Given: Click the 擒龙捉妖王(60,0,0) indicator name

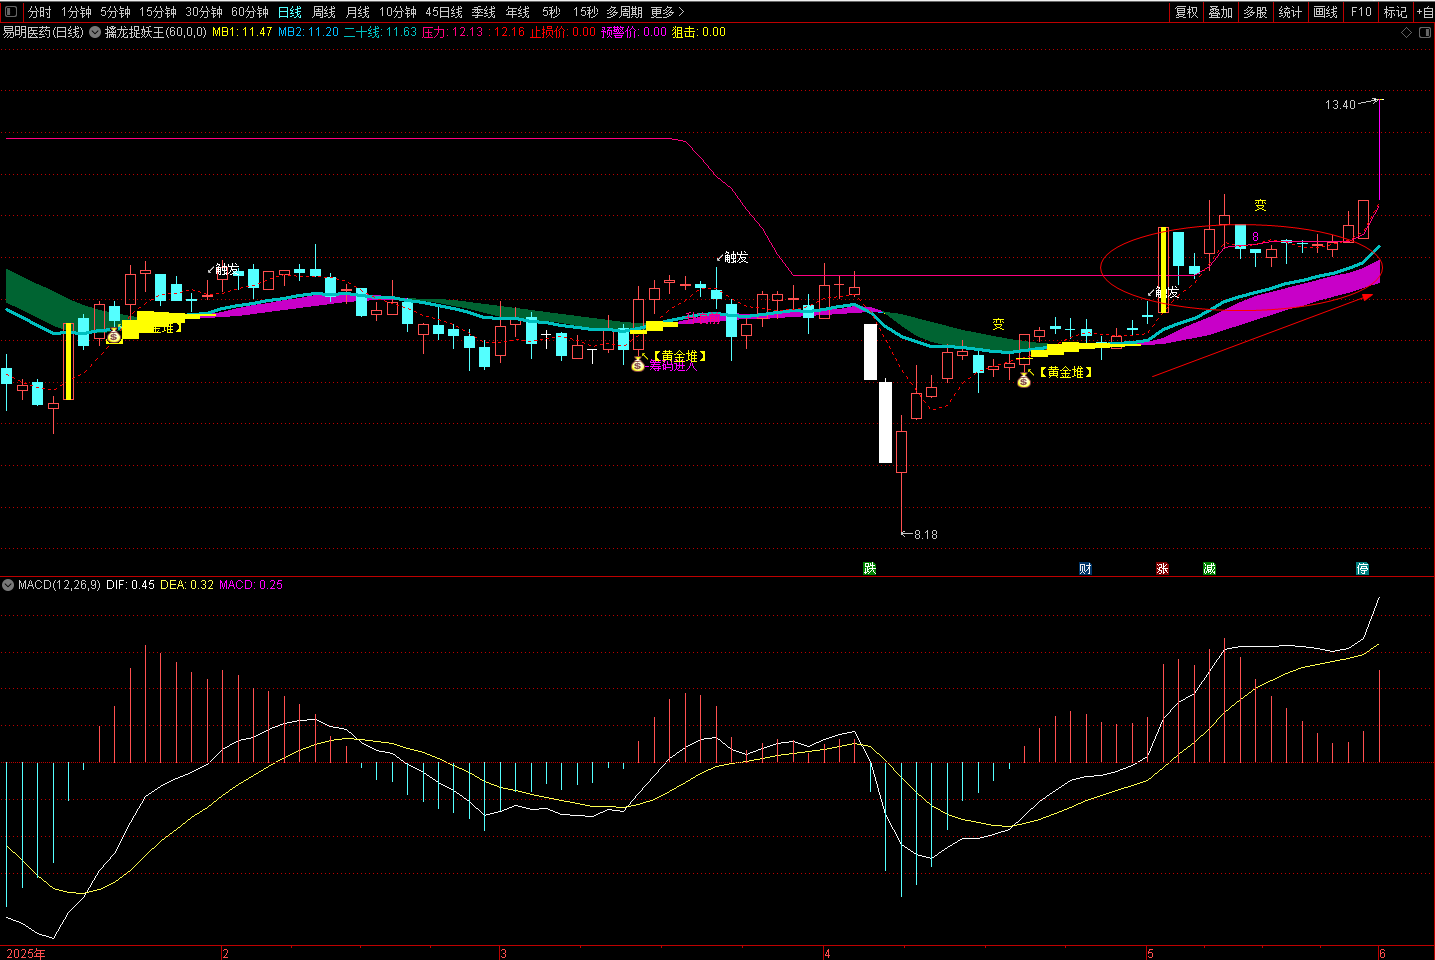Looking at the screenshot, I should (156, 32).
